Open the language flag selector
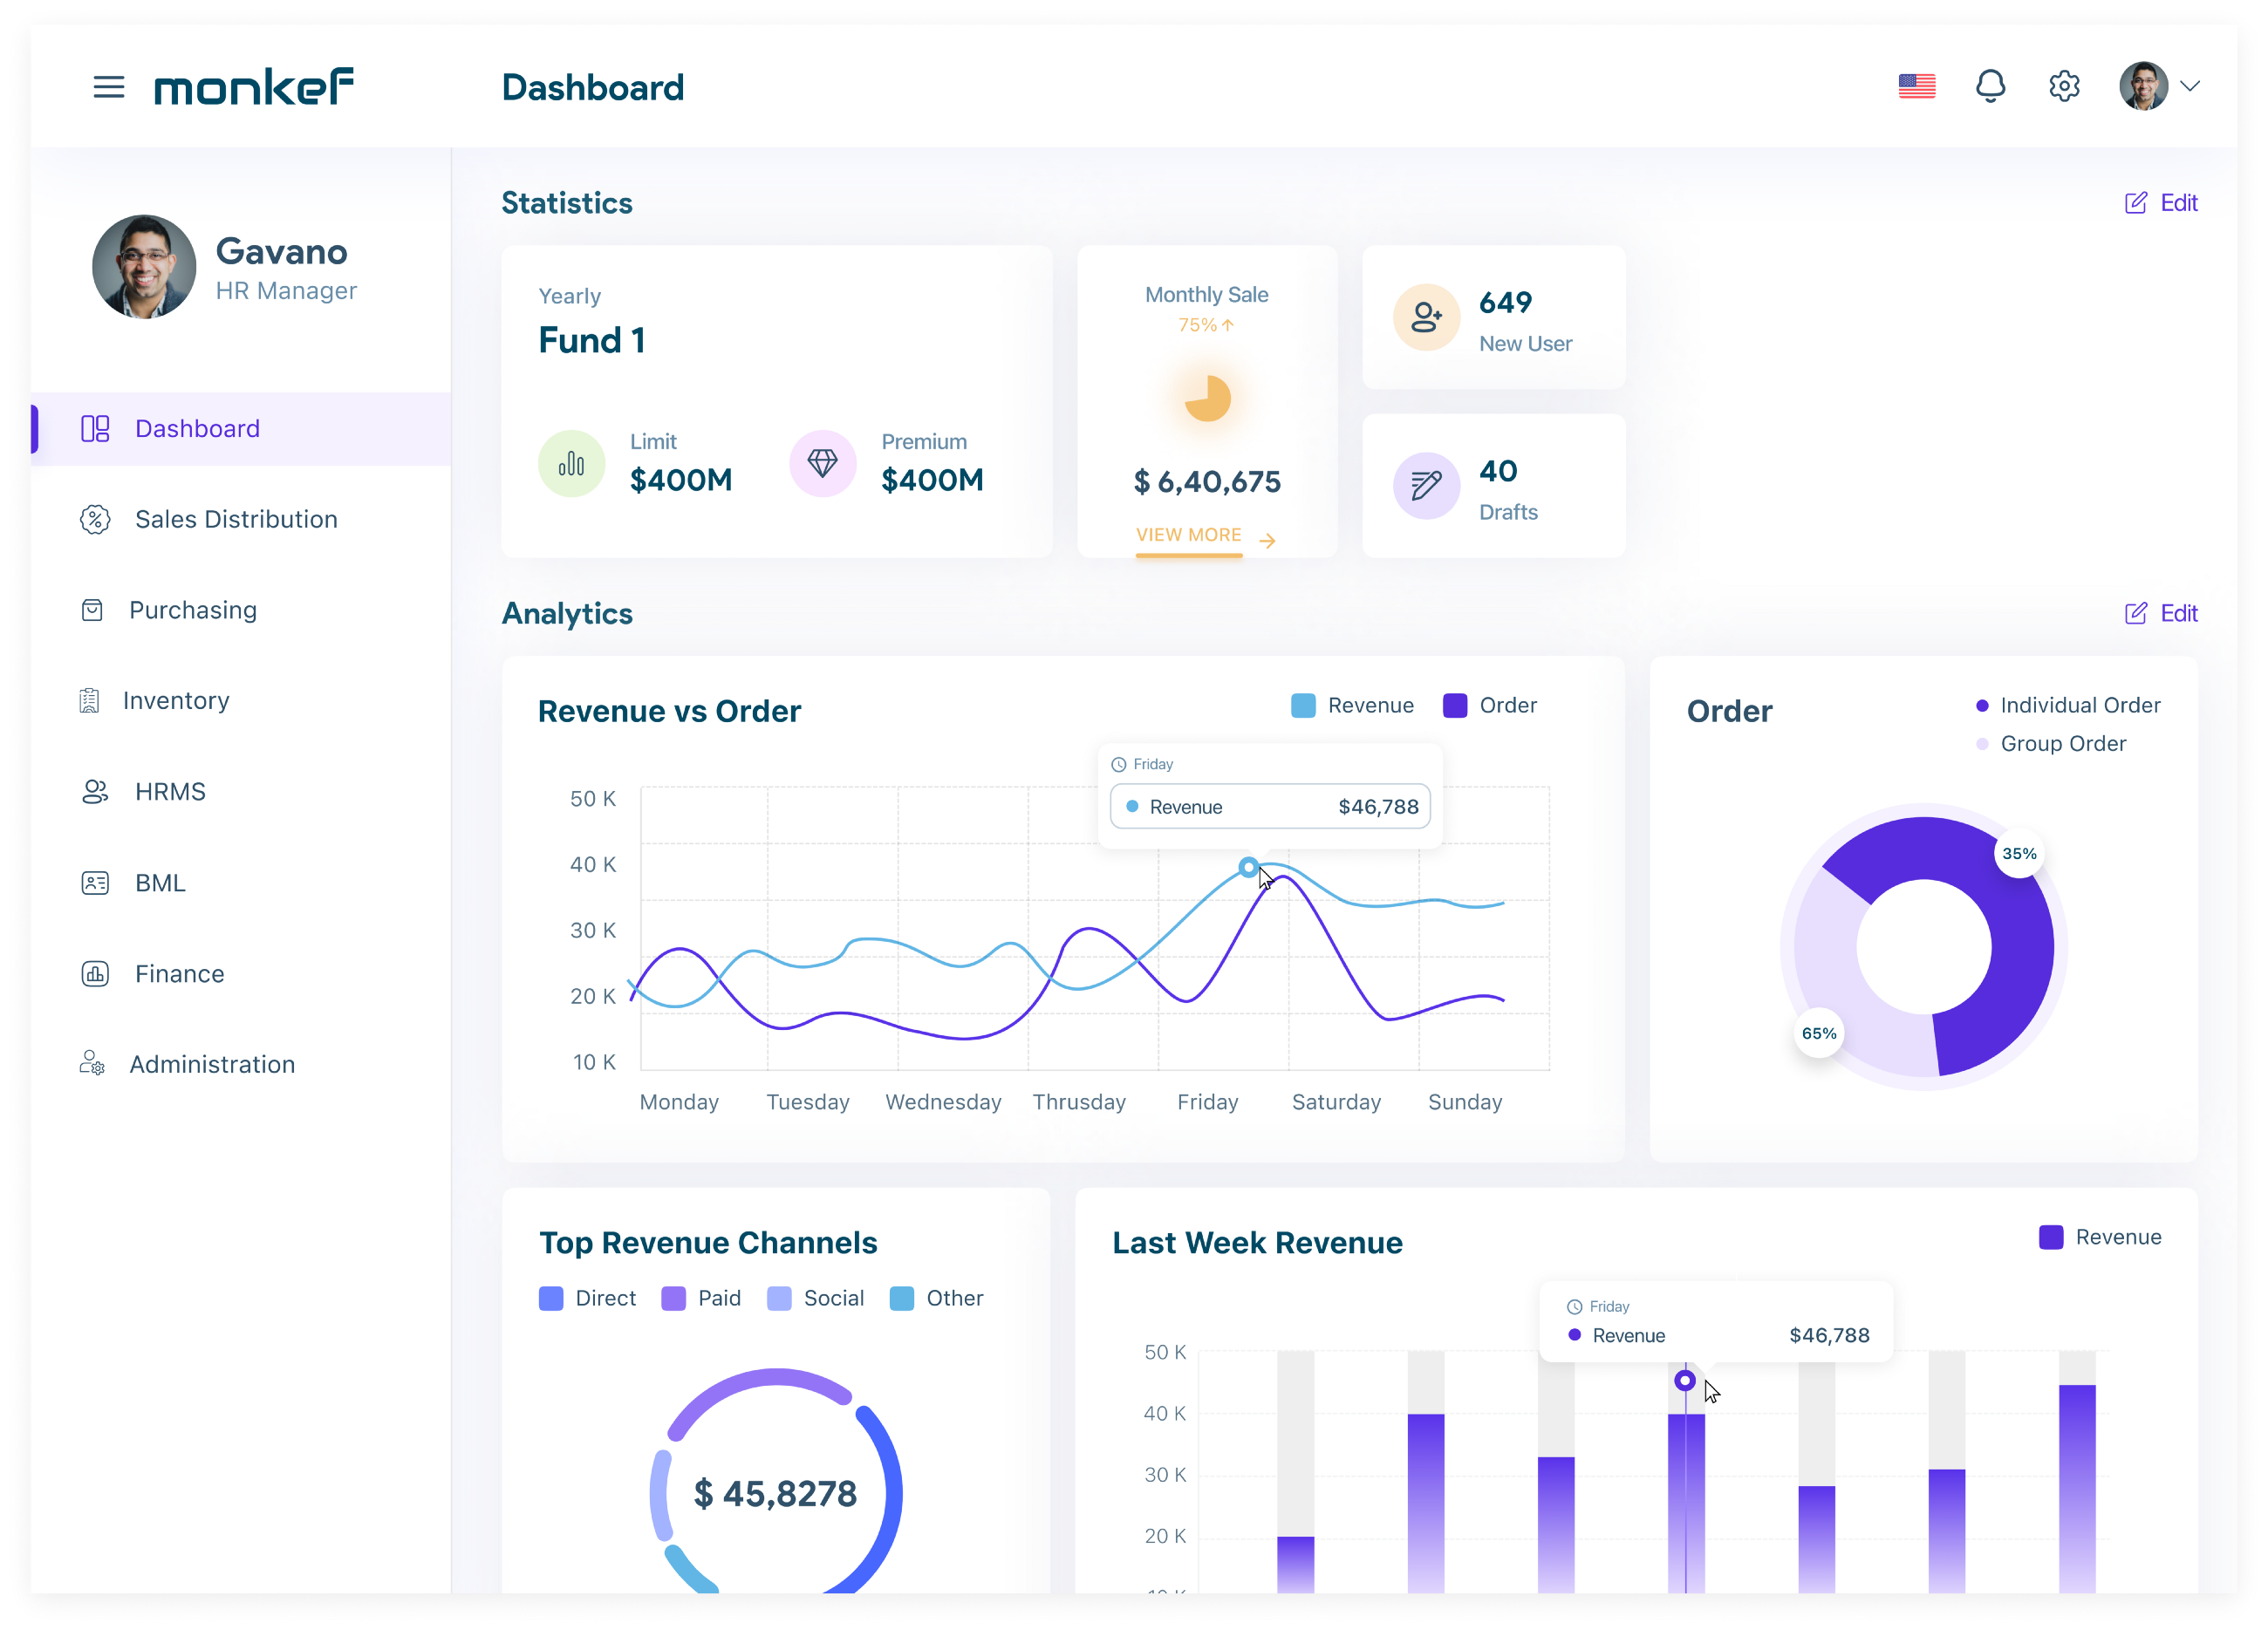This screenshot has width=2268, height=1630. (1917, 86)
